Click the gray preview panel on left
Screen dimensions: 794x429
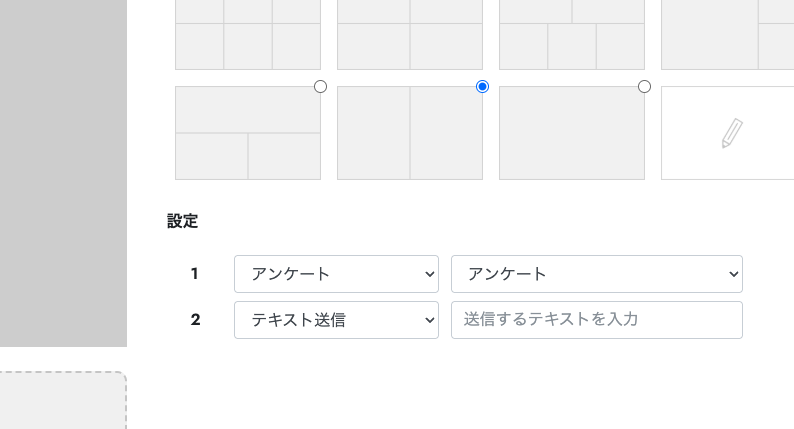(x=63, y=173)
